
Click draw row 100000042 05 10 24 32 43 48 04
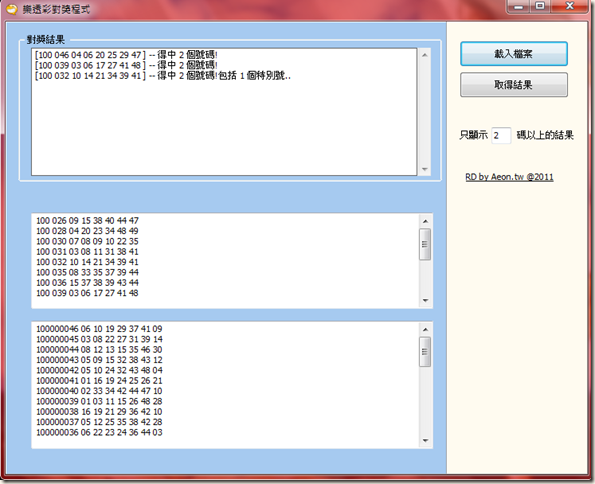point(99,370)
